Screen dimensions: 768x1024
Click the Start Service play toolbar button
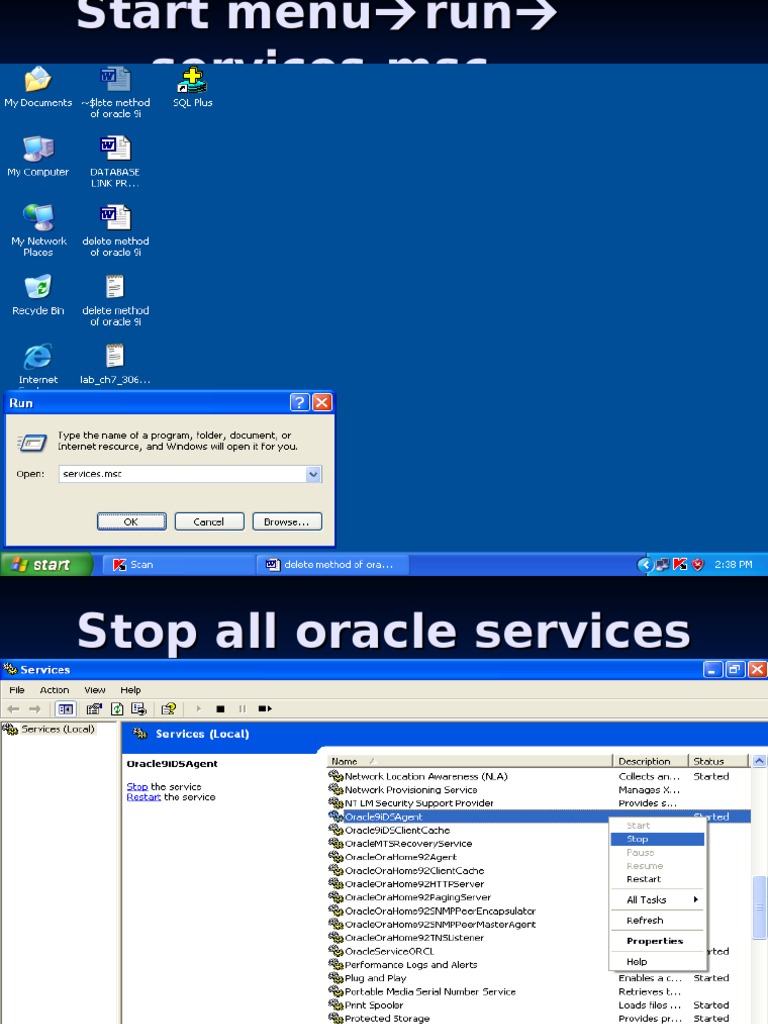(x=199, y=709)
